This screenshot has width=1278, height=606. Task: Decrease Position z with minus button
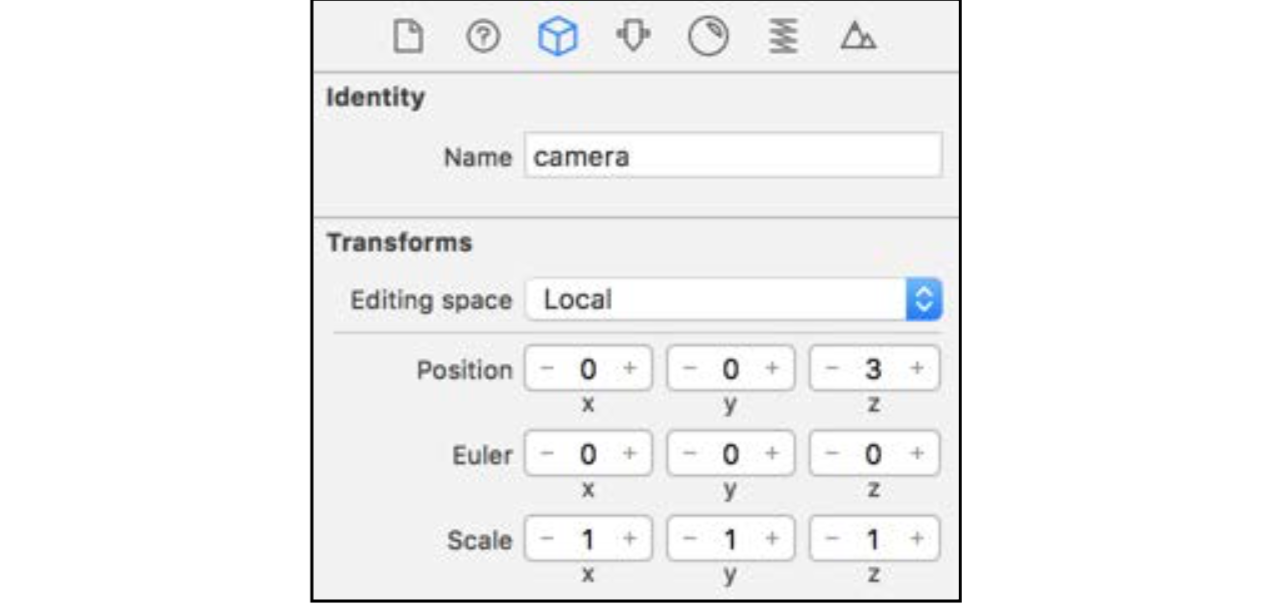(831, 369)
